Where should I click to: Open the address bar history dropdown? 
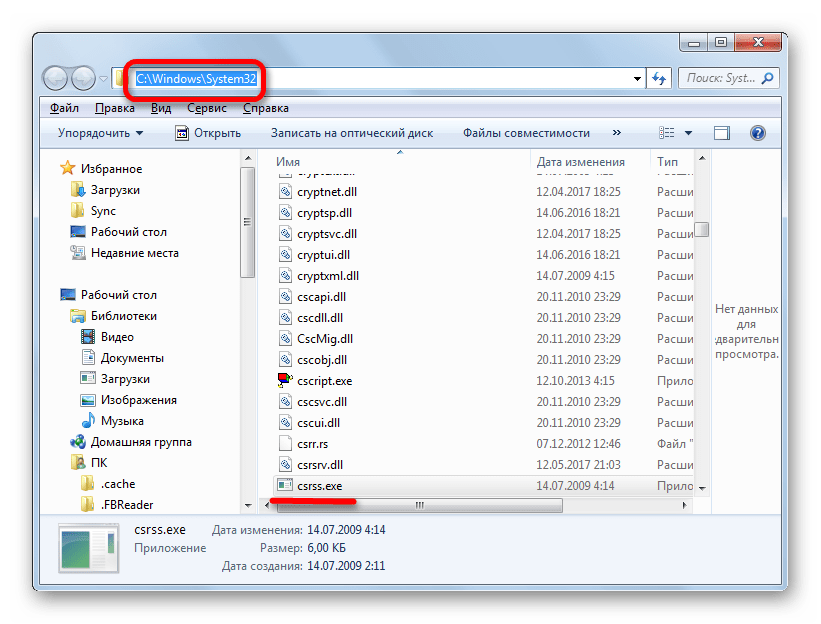(637, 79)
